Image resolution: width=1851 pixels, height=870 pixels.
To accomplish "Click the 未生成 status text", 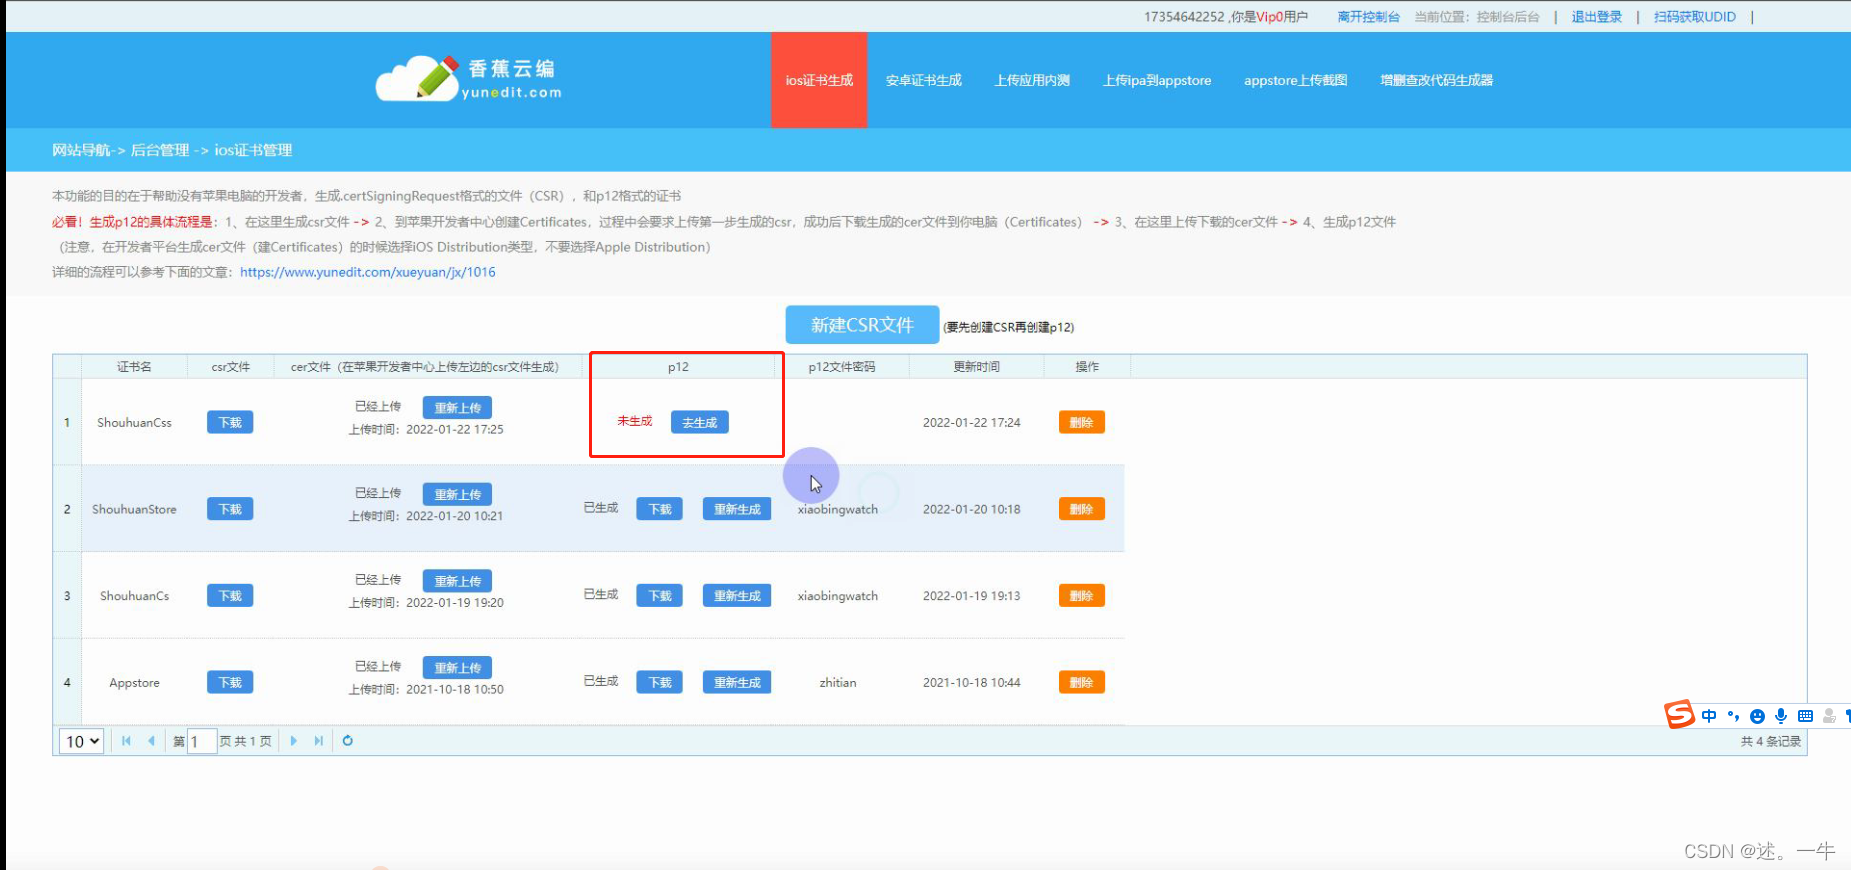I will click(634, 421).
